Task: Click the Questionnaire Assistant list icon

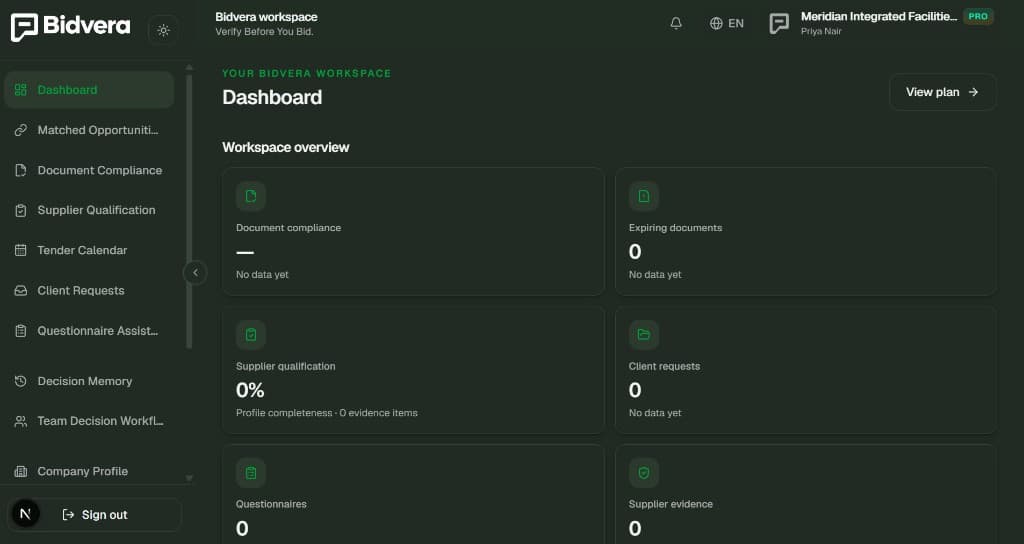Action: coord(21,331)
